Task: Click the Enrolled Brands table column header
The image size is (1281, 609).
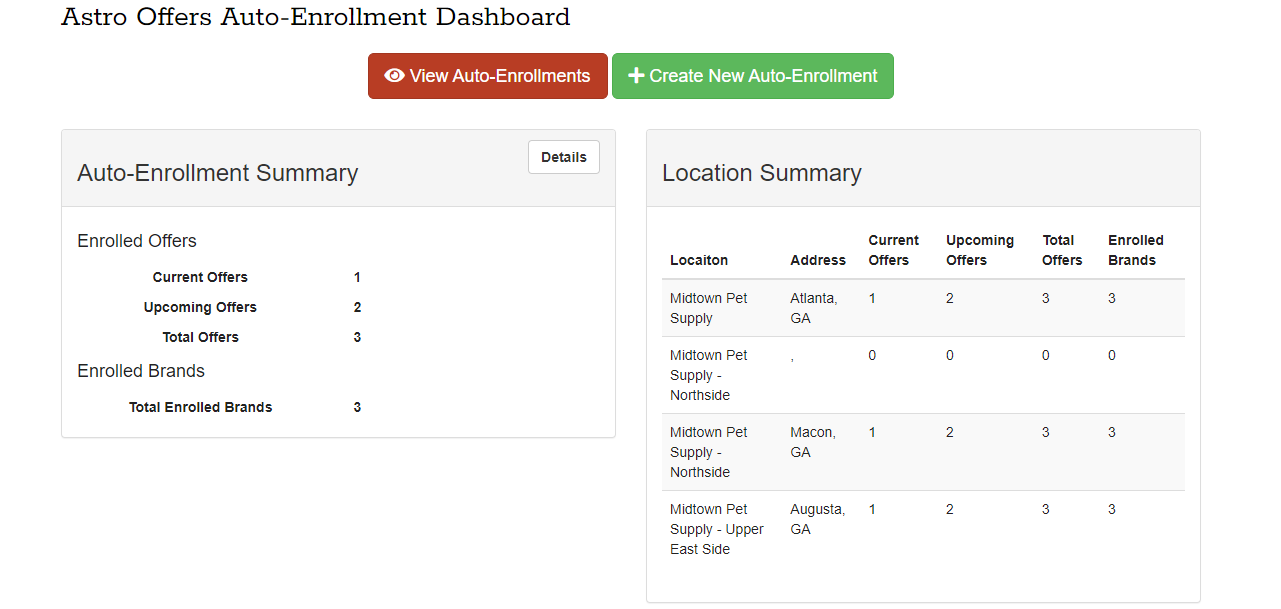Action: [1135, 250]
